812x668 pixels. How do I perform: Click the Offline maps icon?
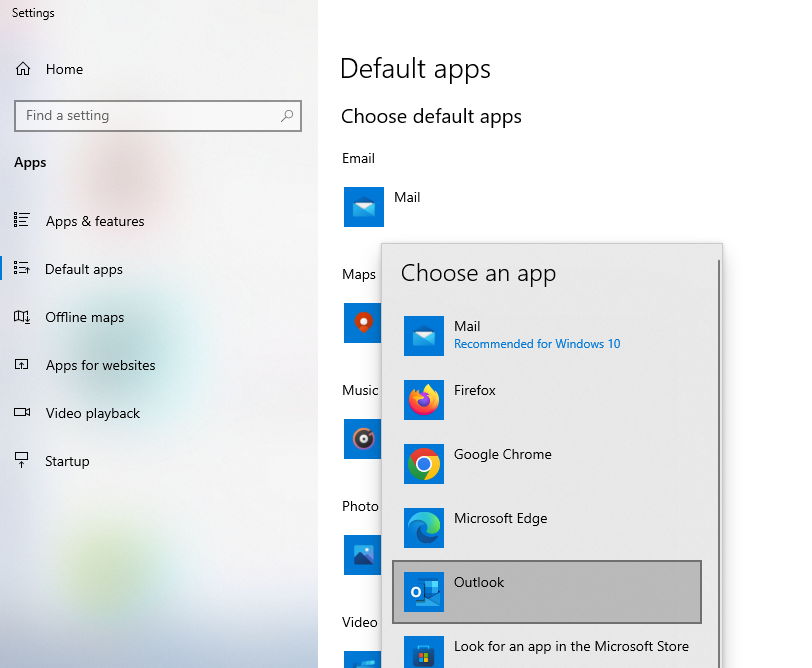click(x=22, y=316)
